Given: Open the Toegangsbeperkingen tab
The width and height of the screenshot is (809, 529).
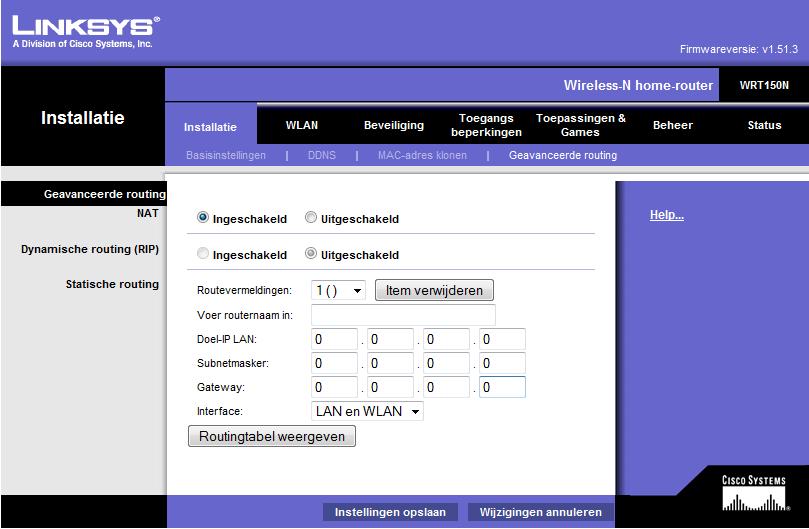Looking at the screenshot, I should (x=486, y=125).
